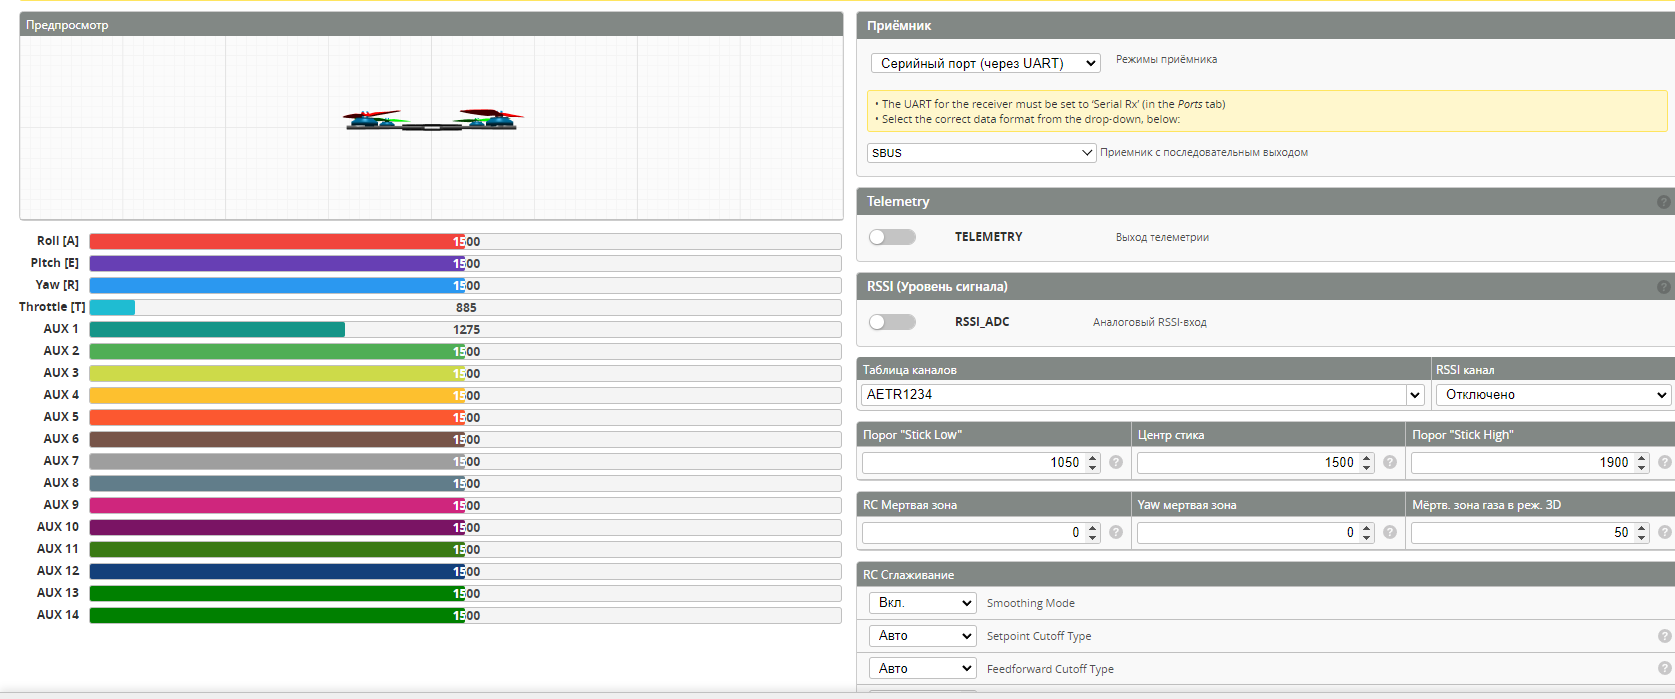Click the AUX 1 channel bar
This screenshot has width=1675, height=699.
(465, 329)
